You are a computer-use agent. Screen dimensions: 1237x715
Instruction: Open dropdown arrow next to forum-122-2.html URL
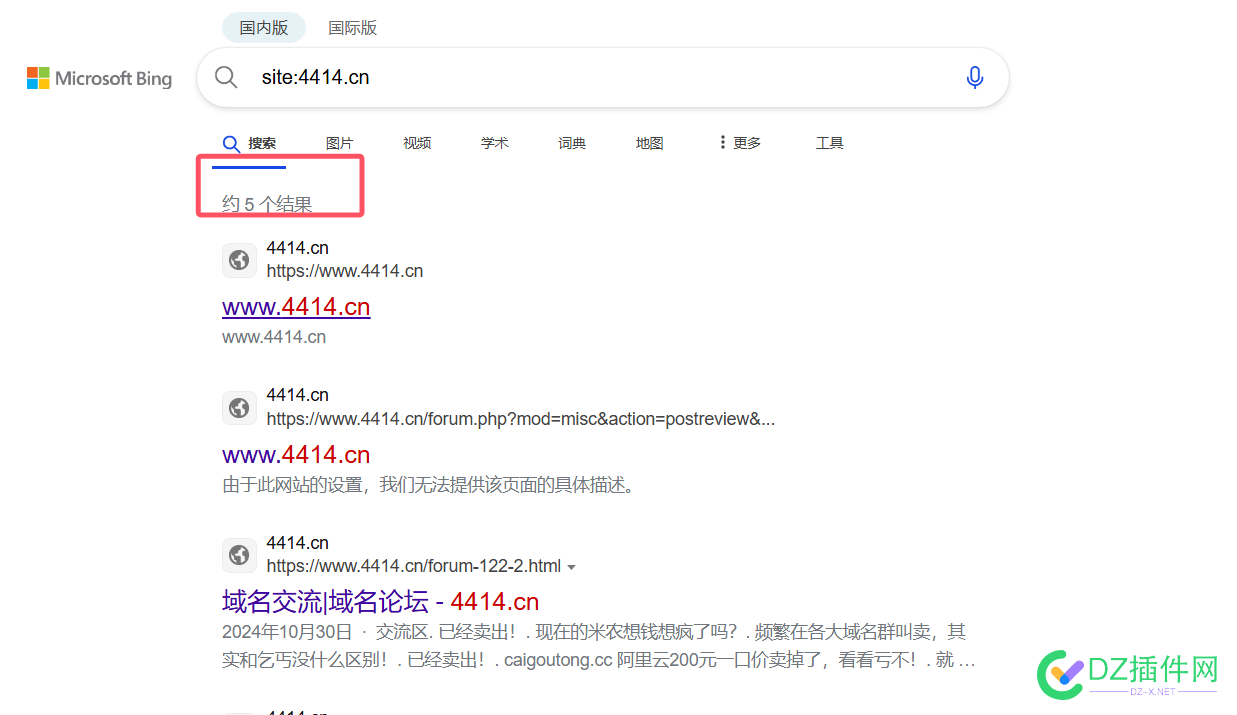pos(571,567)
